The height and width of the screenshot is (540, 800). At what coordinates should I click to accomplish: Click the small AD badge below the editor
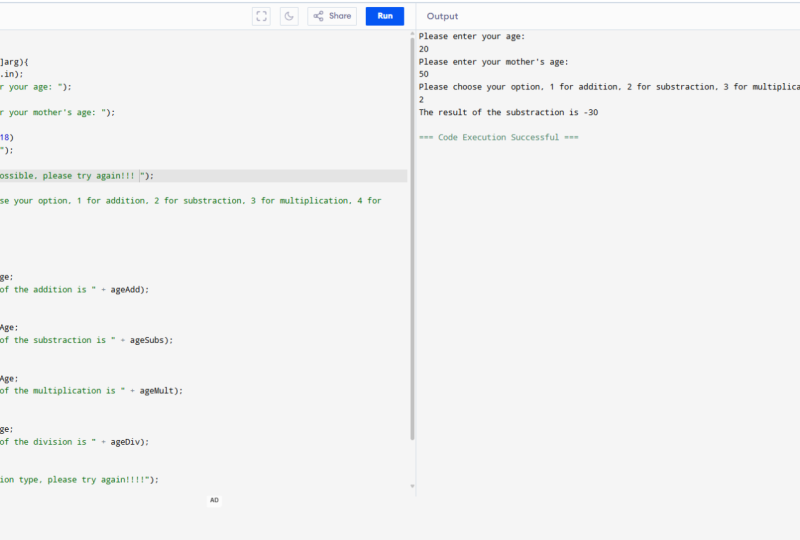(214, 500)
